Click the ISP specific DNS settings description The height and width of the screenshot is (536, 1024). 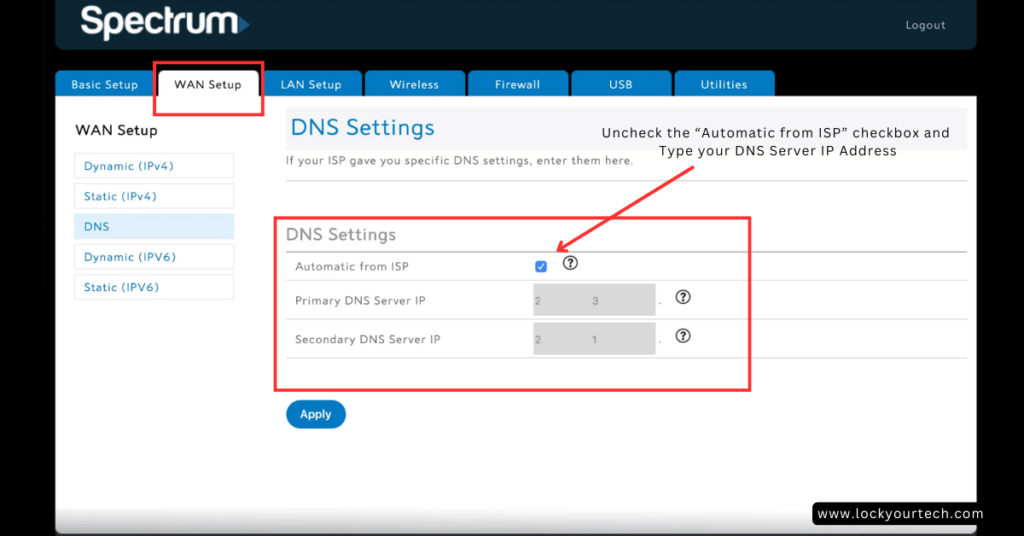pos(459,161)
